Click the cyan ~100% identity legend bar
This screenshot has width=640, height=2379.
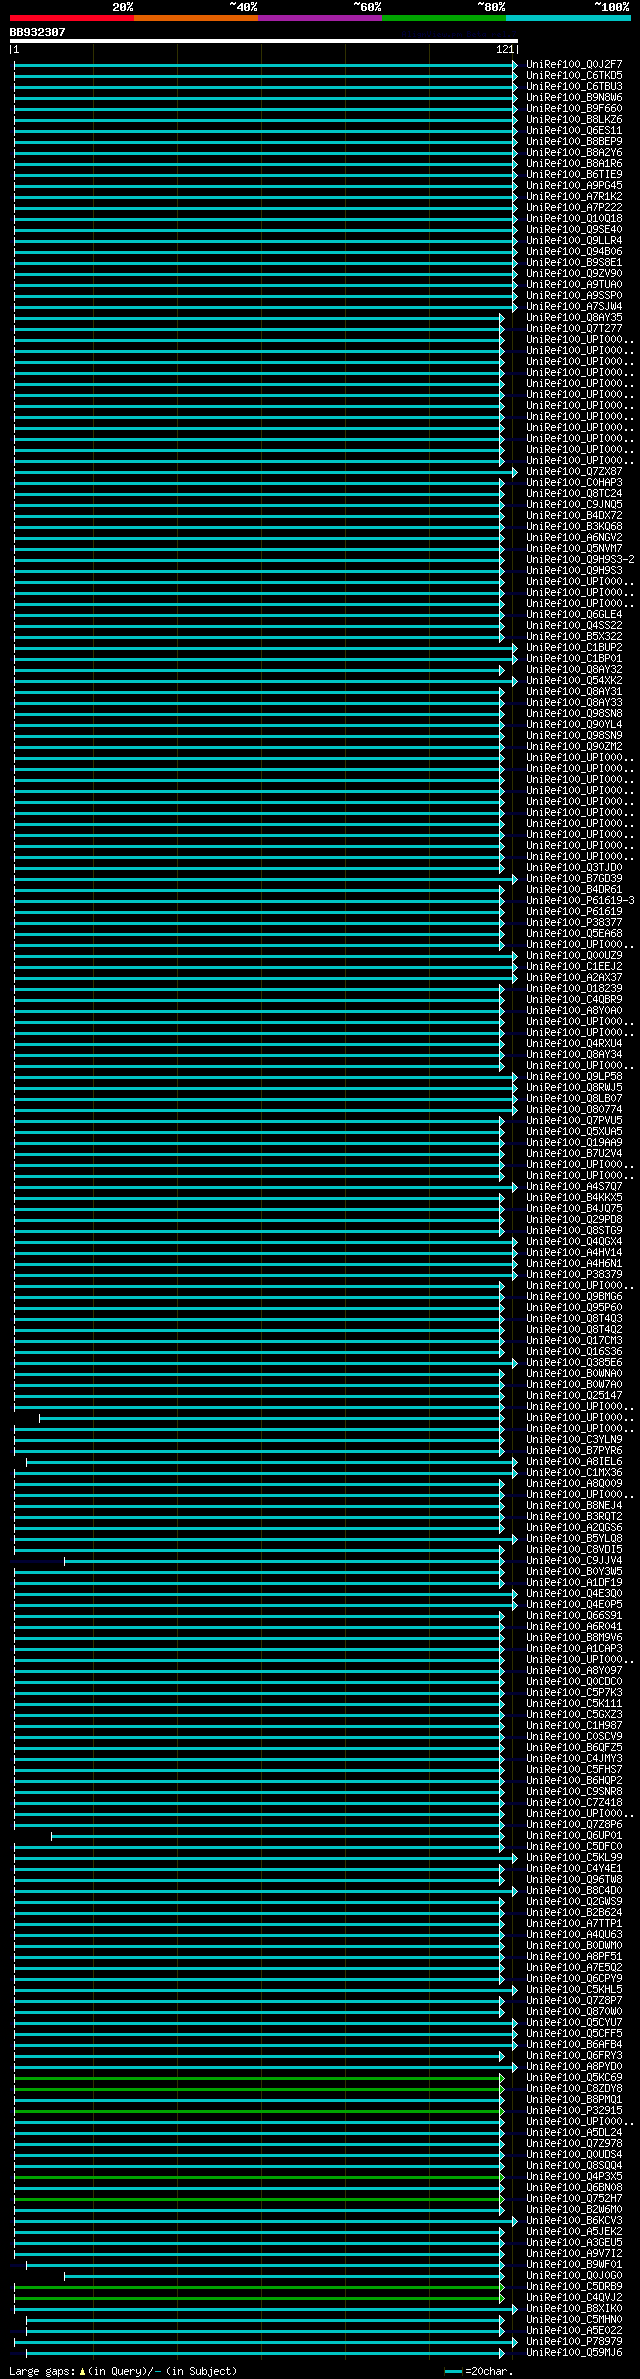(568, 18)
